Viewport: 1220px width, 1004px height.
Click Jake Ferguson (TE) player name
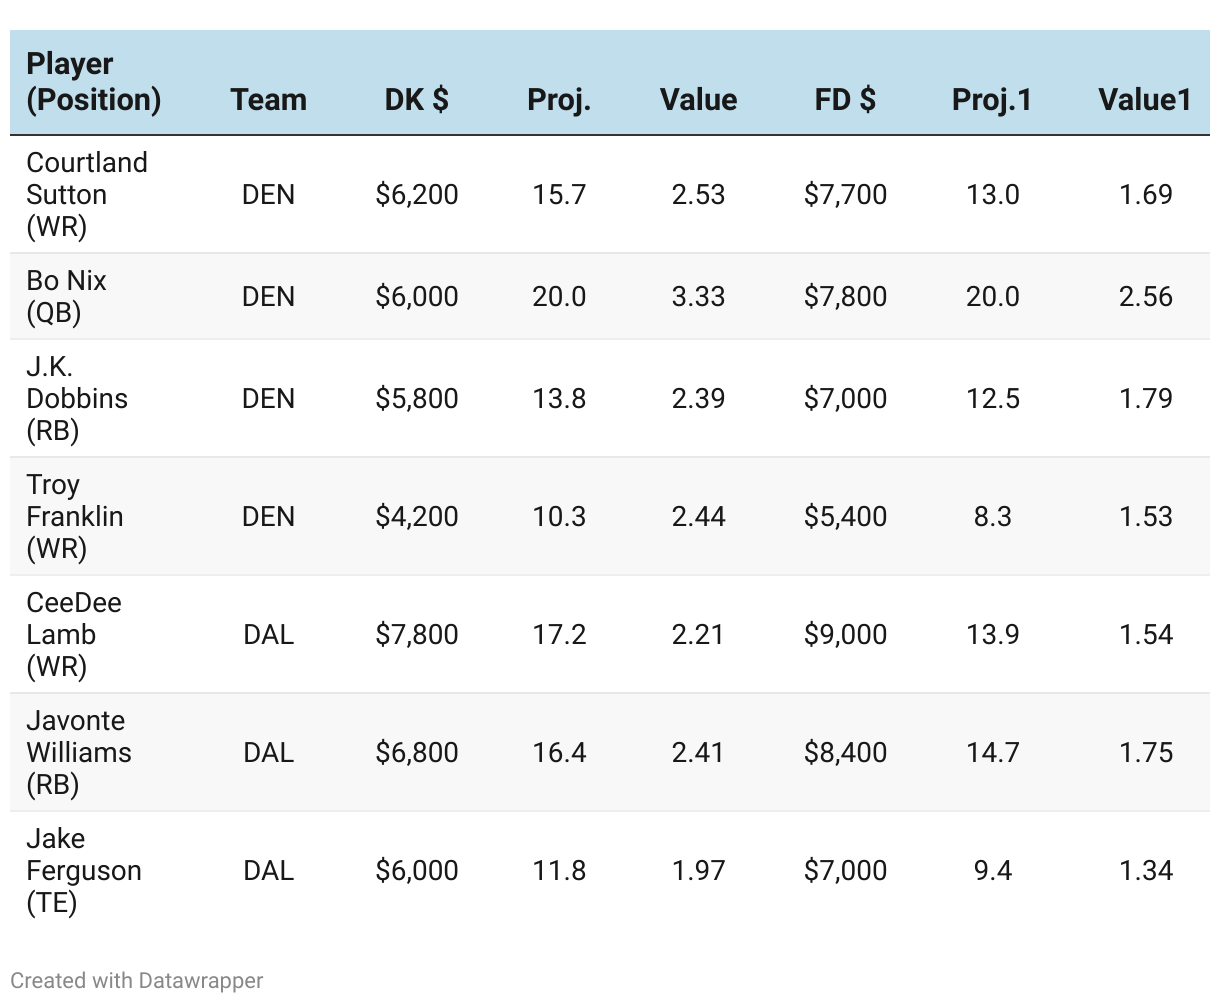click(83, 870)
